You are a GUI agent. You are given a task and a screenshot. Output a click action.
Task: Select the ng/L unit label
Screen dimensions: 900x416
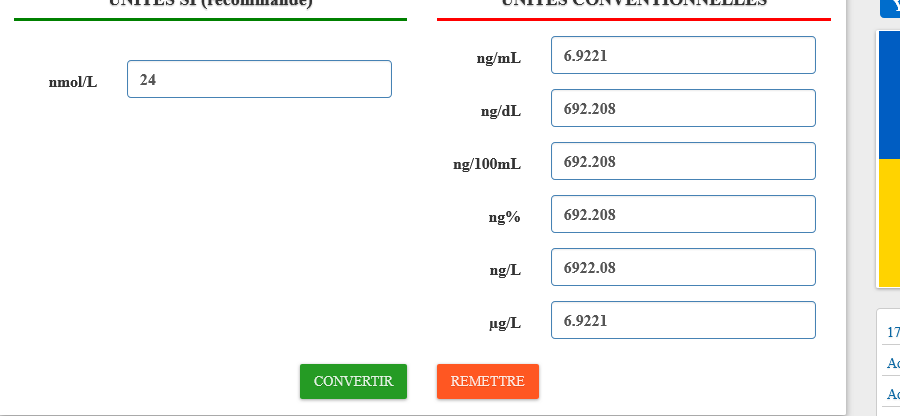505,270
